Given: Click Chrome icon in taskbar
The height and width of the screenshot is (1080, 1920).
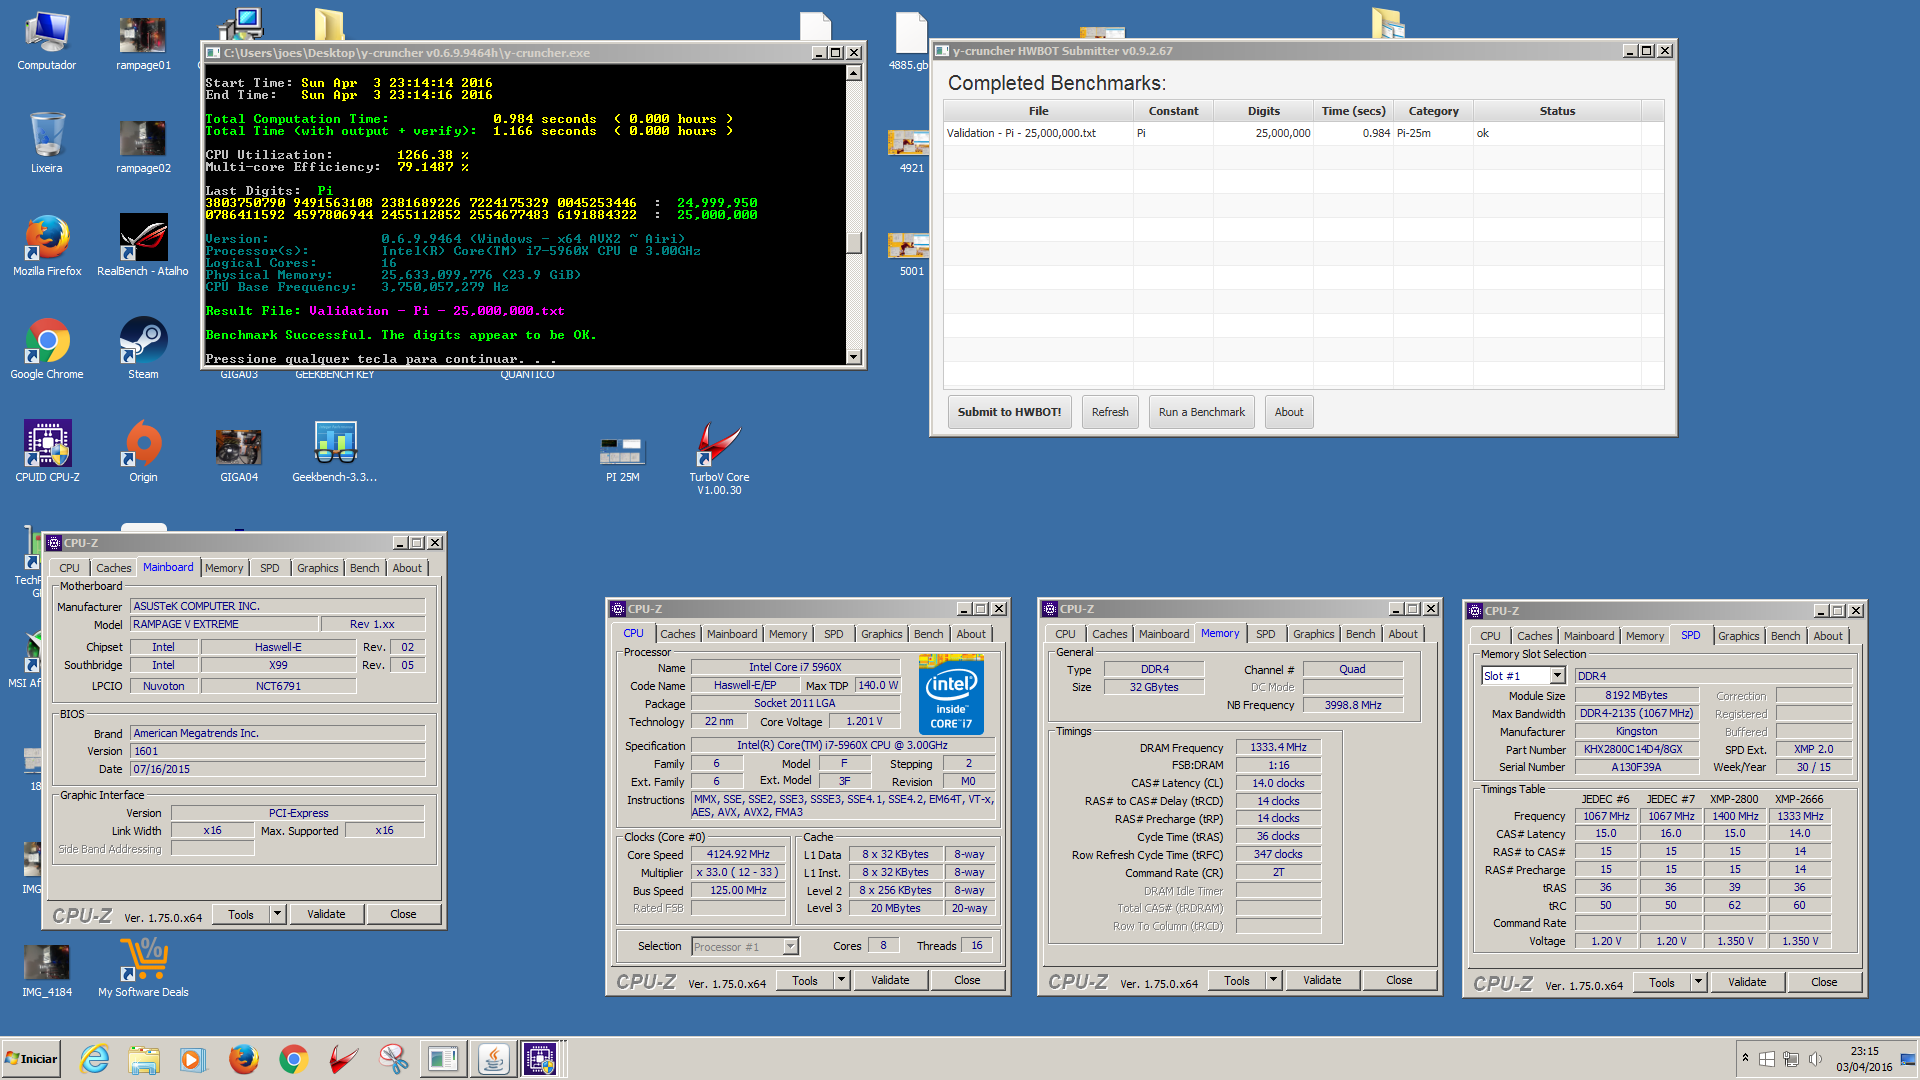Looking at the screenshot, I should point(293,1059).
